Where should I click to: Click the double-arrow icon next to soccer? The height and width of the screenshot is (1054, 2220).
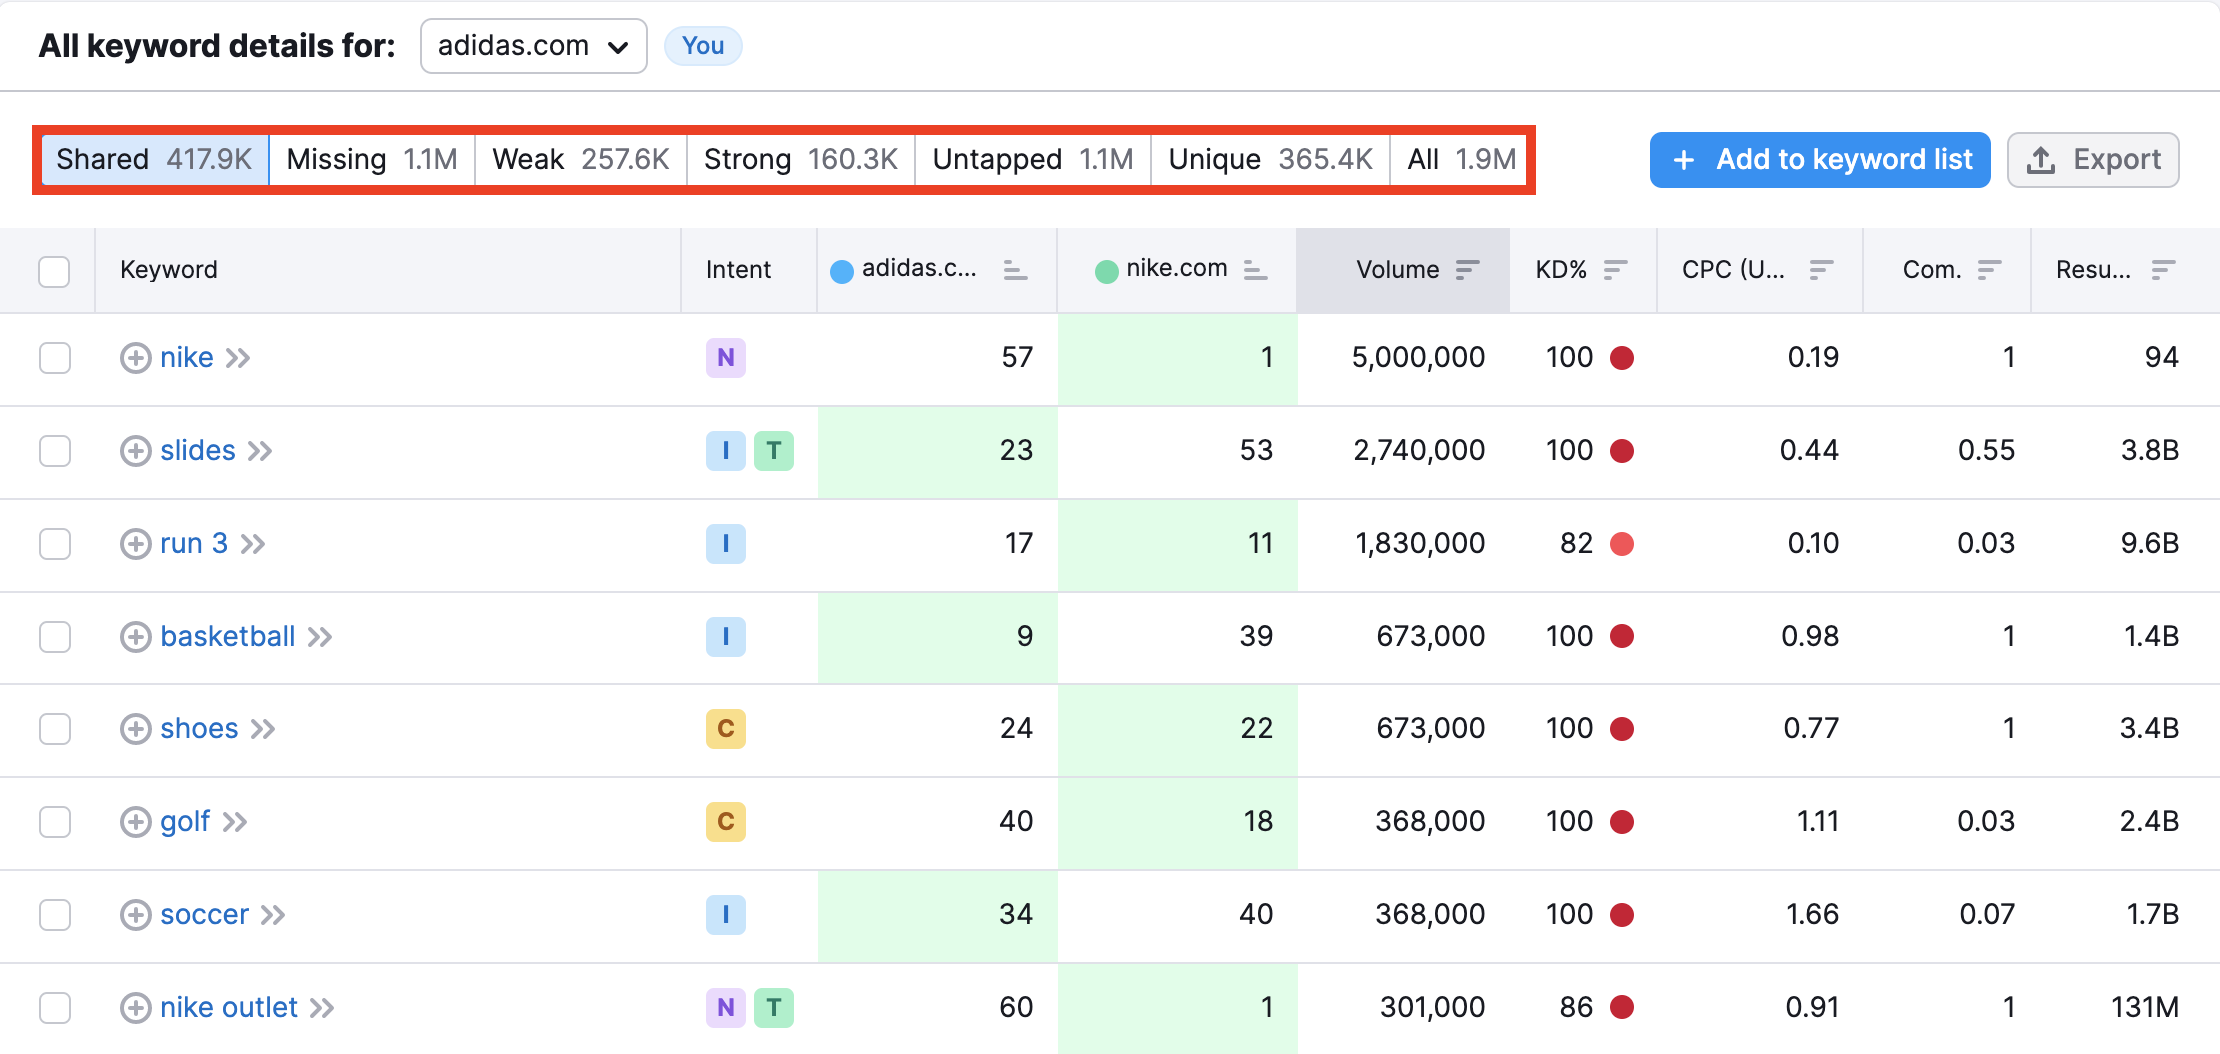272,914
